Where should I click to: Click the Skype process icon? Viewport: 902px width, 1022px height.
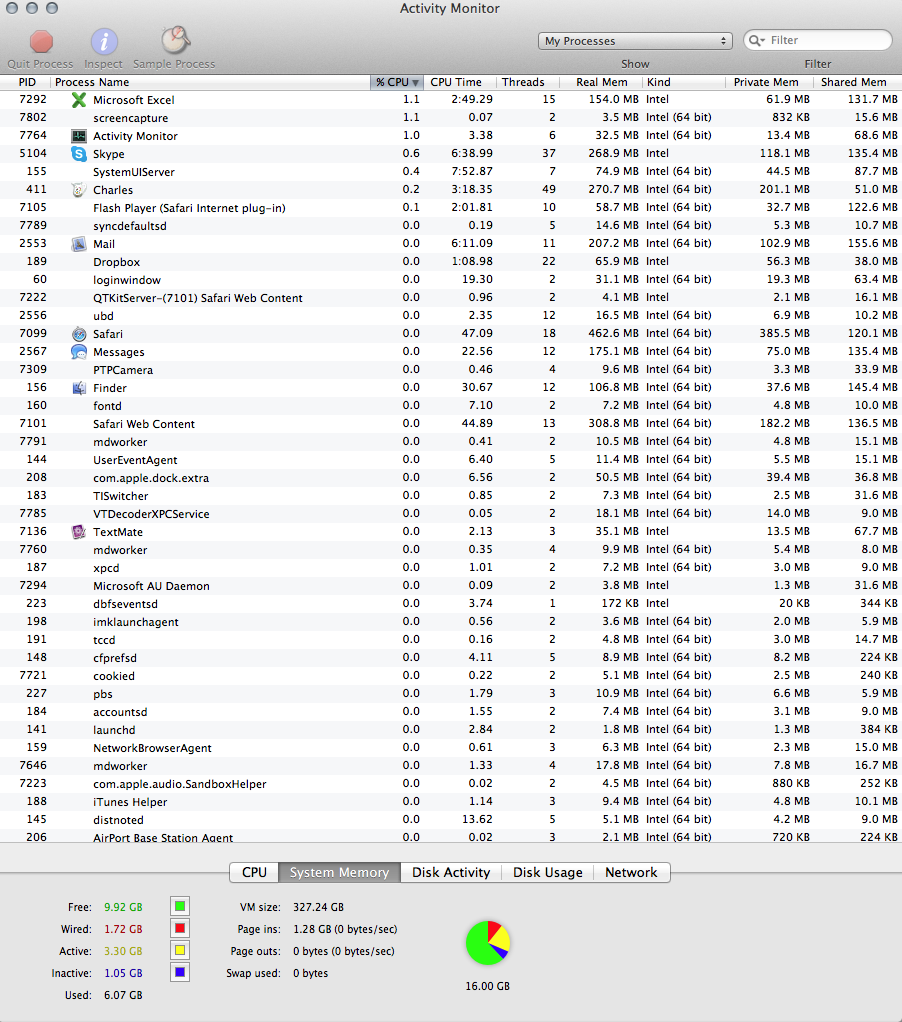pos(79,154)
